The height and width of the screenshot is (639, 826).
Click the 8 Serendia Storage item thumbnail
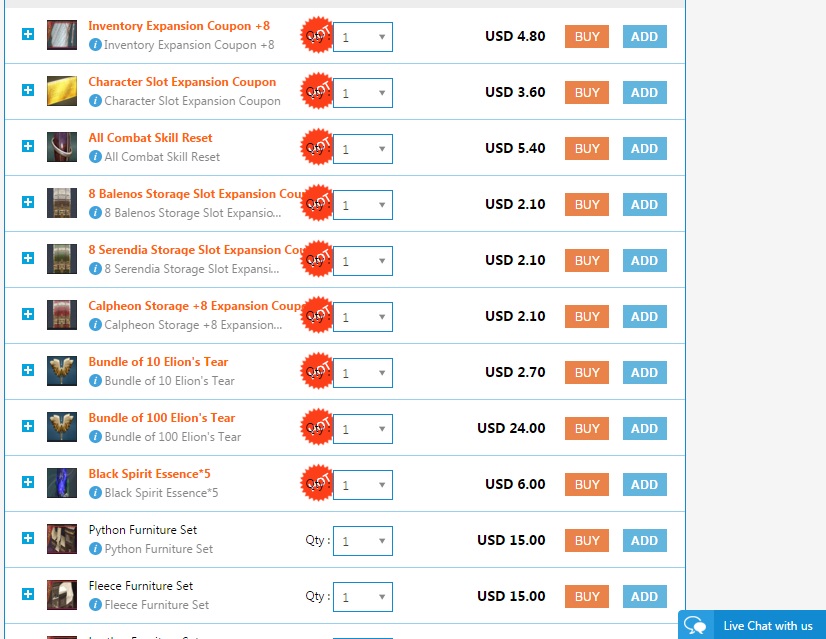(x=62, y=259)
